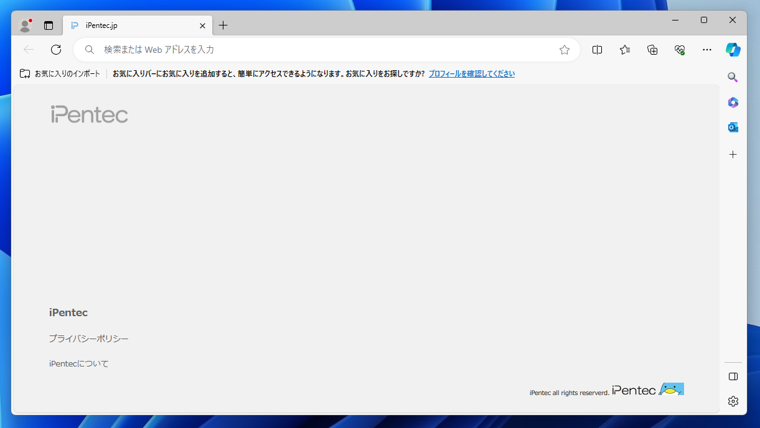The width and height of the screenshot is (760, 428).
Task: Customize sidebar with plus icon
Action: coord(733,154)
